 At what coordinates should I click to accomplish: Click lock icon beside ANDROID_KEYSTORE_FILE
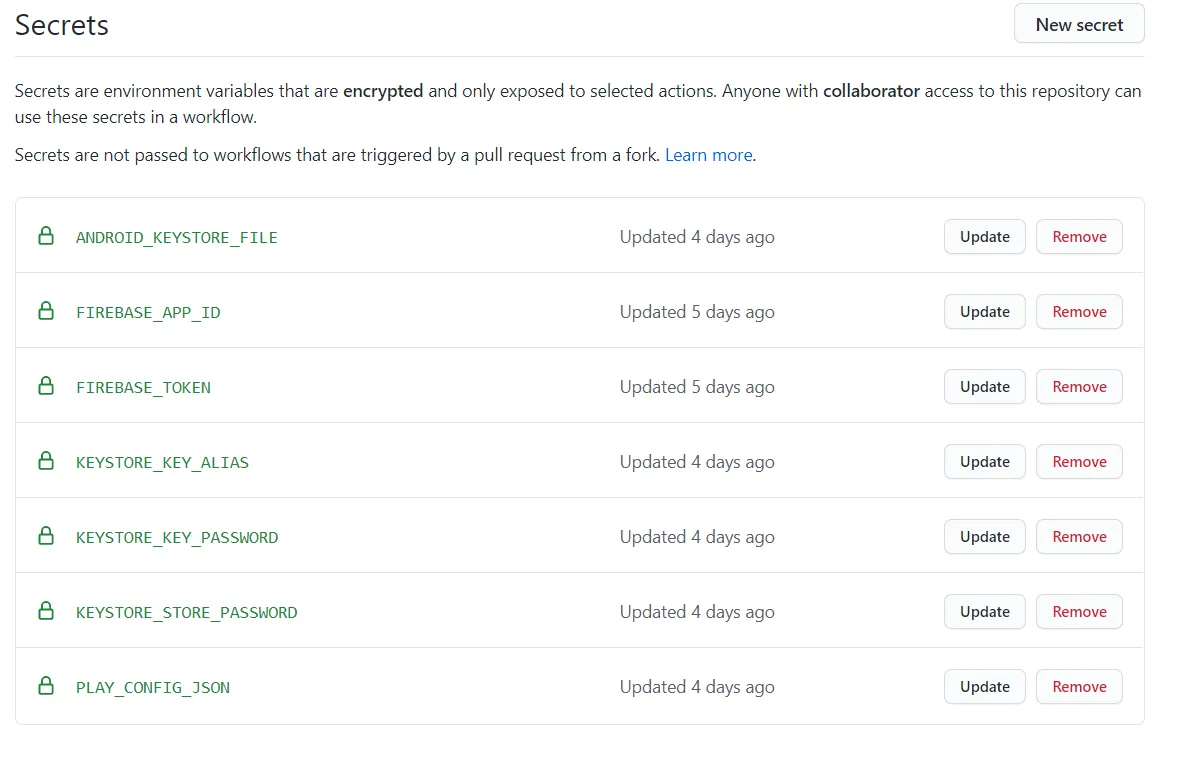click(45, 236)
